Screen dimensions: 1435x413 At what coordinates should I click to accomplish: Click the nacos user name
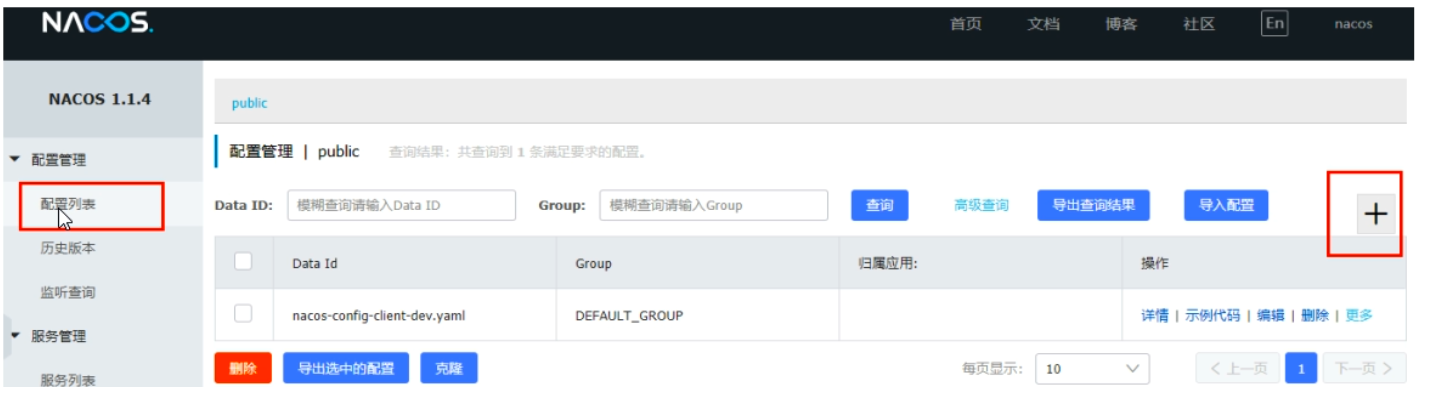(1354, 24)
